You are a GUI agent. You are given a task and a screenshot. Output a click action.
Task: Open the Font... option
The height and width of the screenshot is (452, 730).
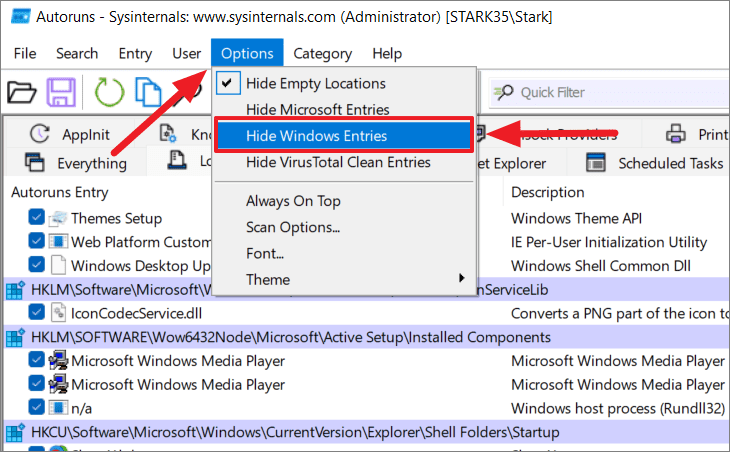344,253
